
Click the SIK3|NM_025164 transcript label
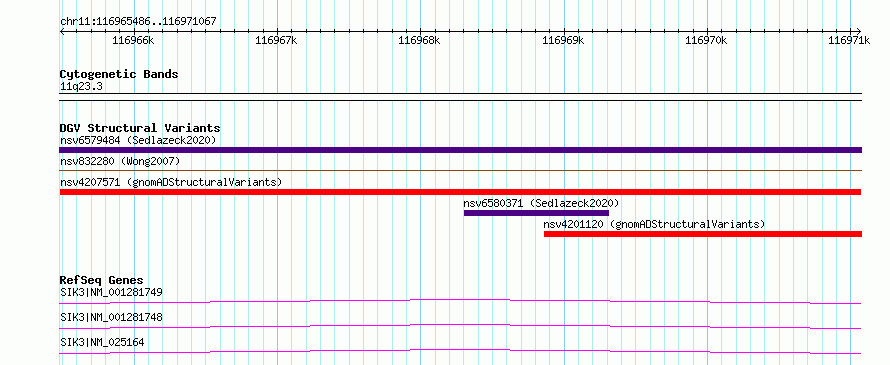click(102, 342)
